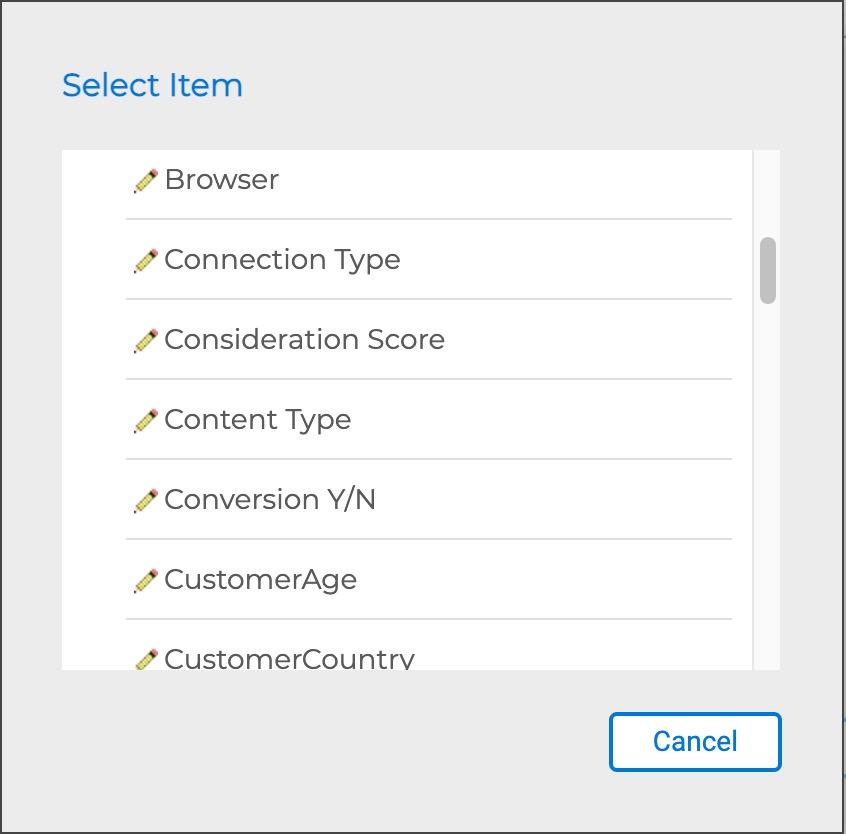
Task: Pick Consideration Score from the list
Action: pos(304,340)
